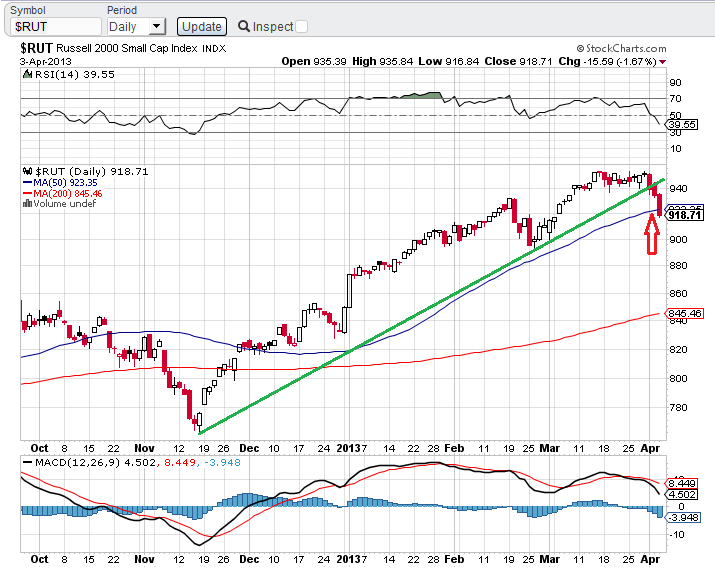Click the Symbol input field containing $RUT
Screen dimensions: 715x575
[55, 26]
